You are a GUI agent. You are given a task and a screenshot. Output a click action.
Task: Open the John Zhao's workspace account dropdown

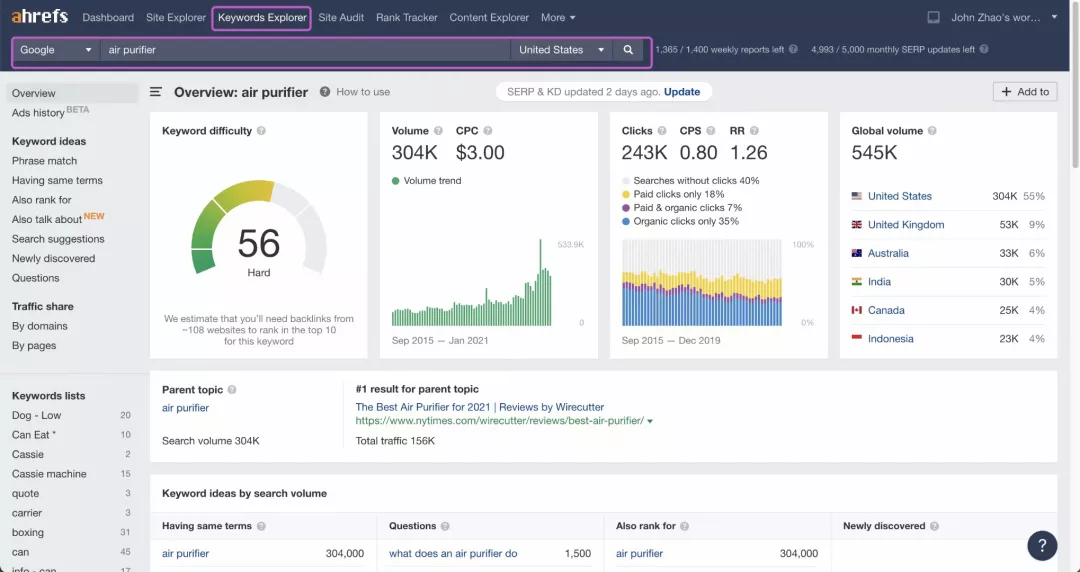tap(1004, 17)
